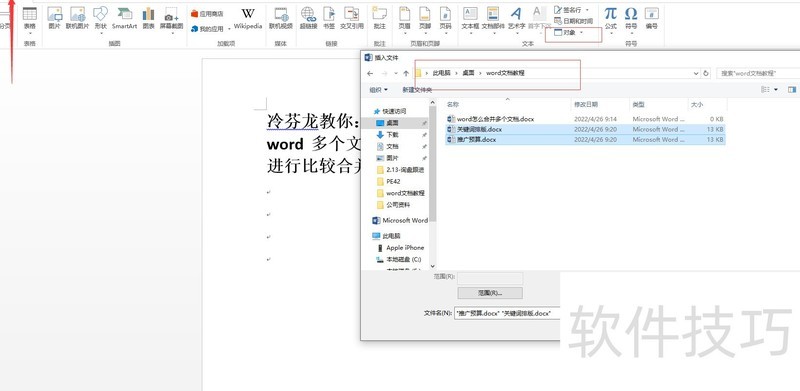Select 推广预算.docx file

585,139
